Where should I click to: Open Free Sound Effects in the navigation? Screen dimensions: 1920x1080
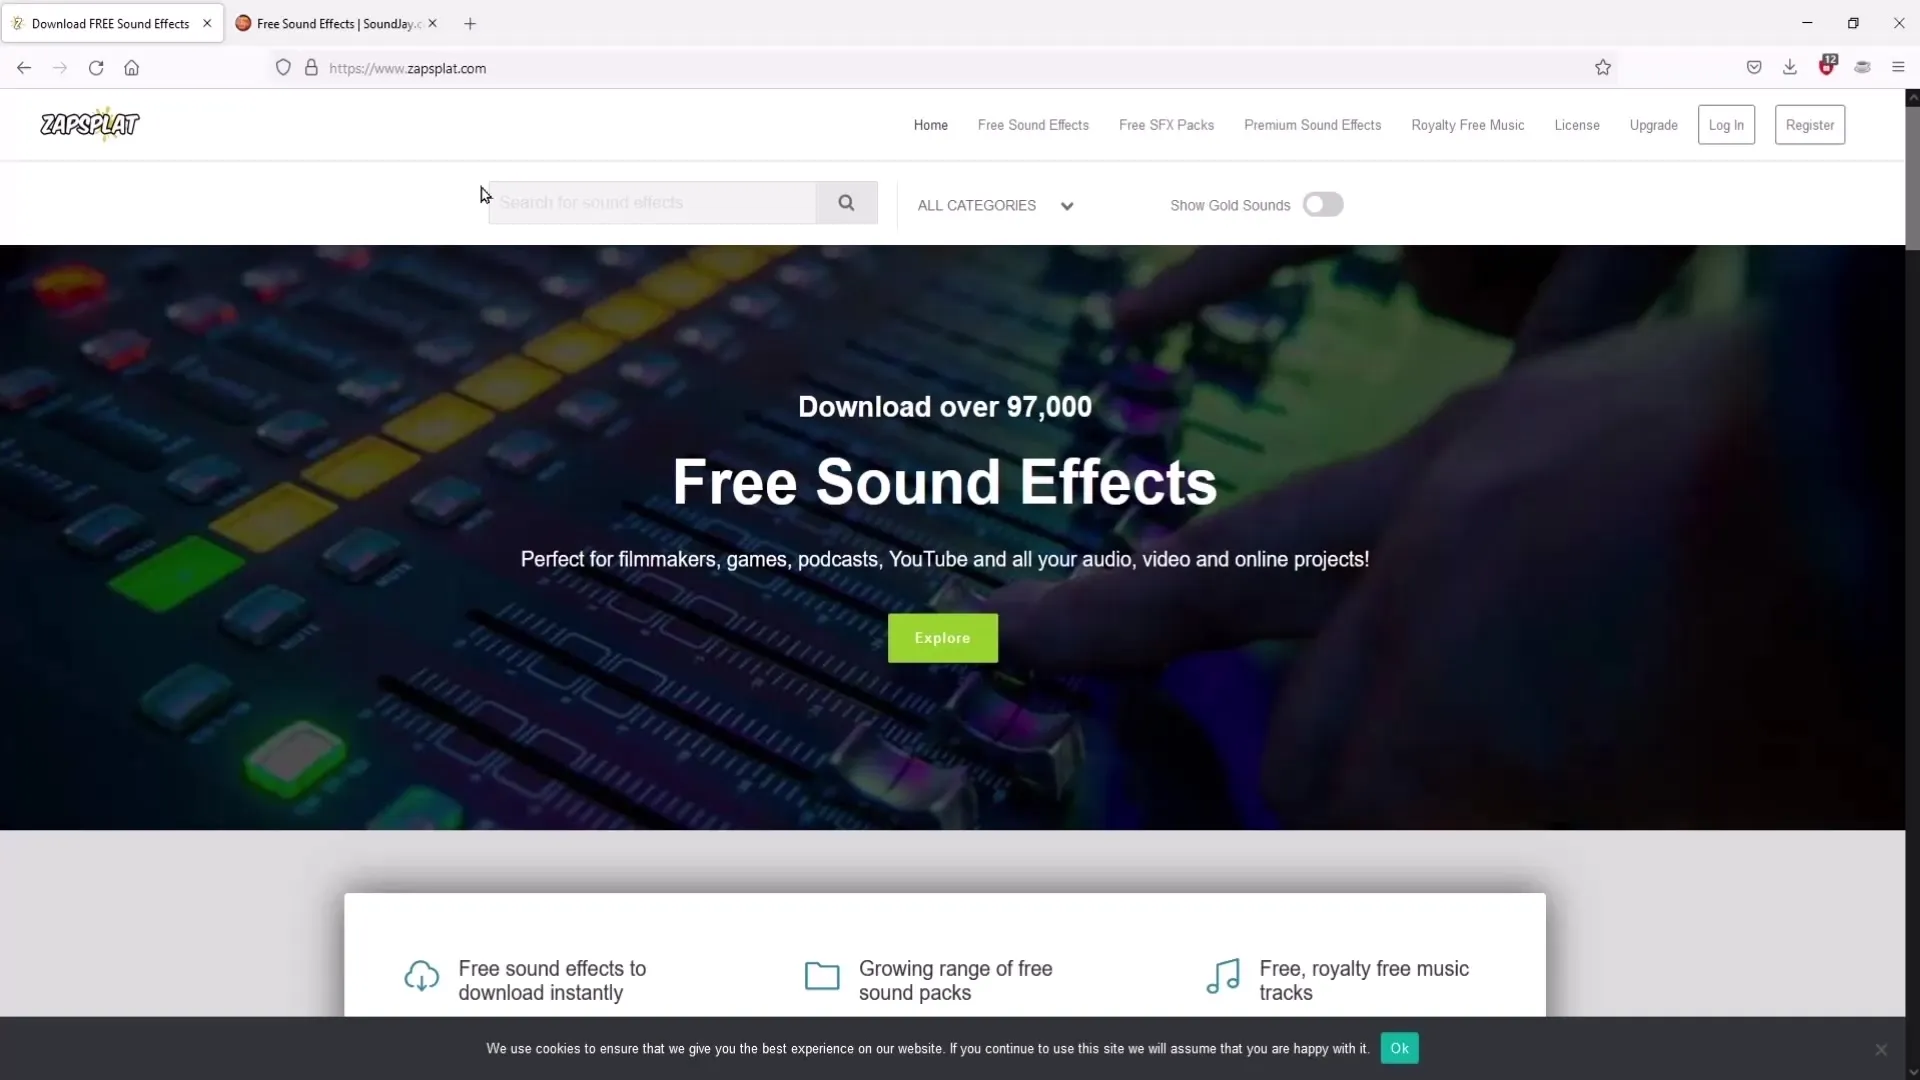tap(1033, 125)
